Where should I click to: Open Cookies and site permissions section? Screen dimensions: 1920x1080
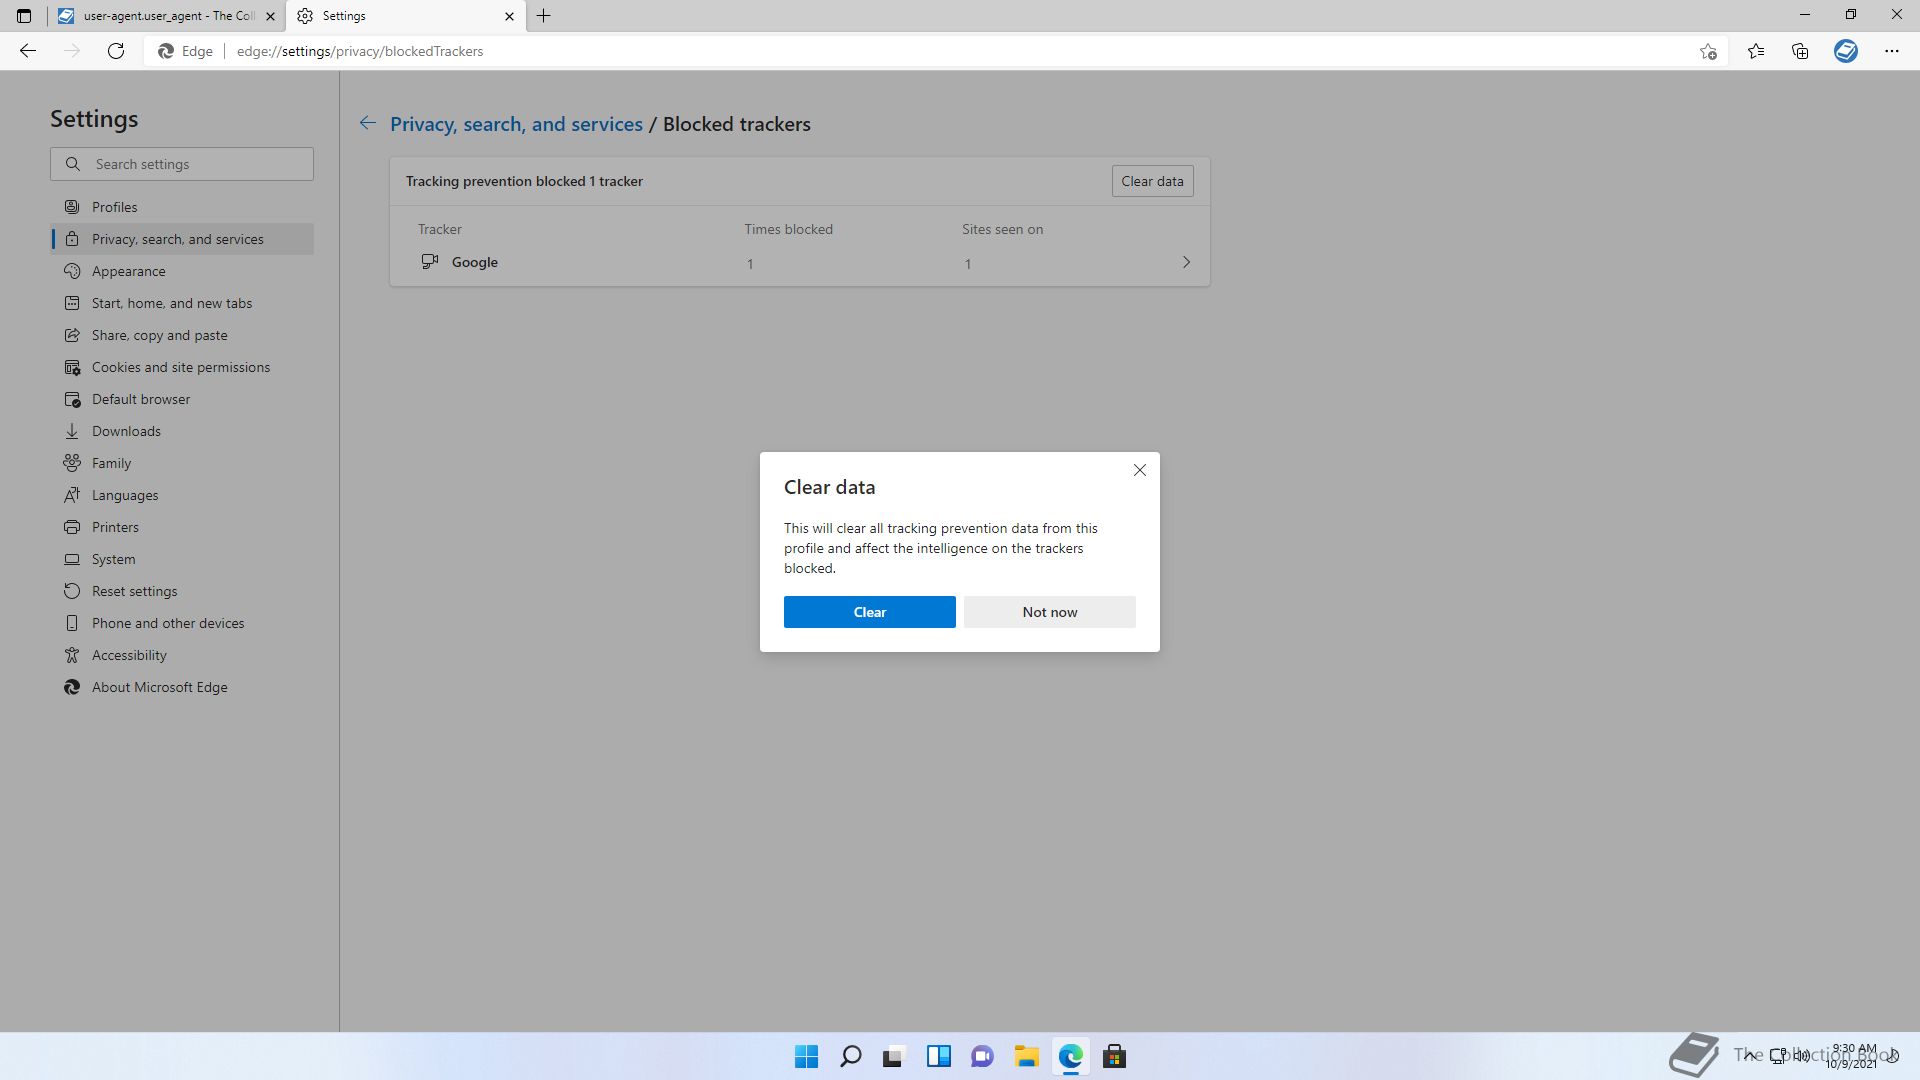click(x=180, y=367)
